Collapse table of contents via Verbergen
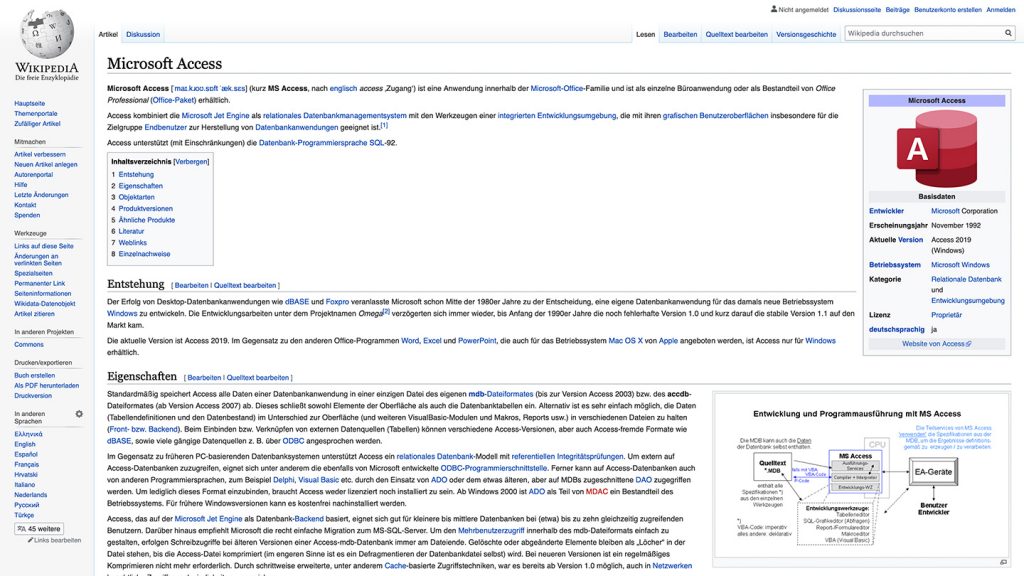 click(x=191, y=161)
